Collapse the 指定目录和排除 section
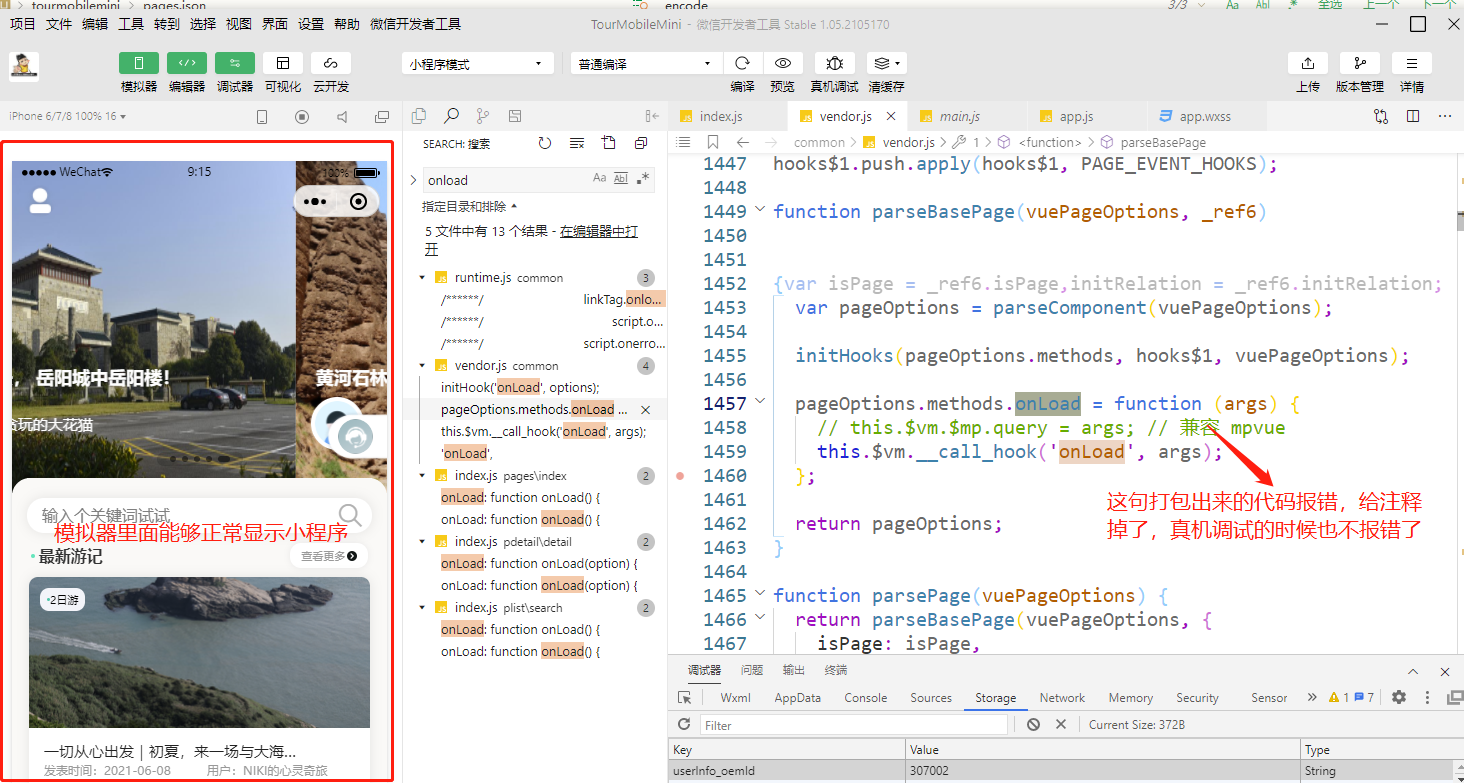Viewport: 1464px width, 783px height. point(470,207)
